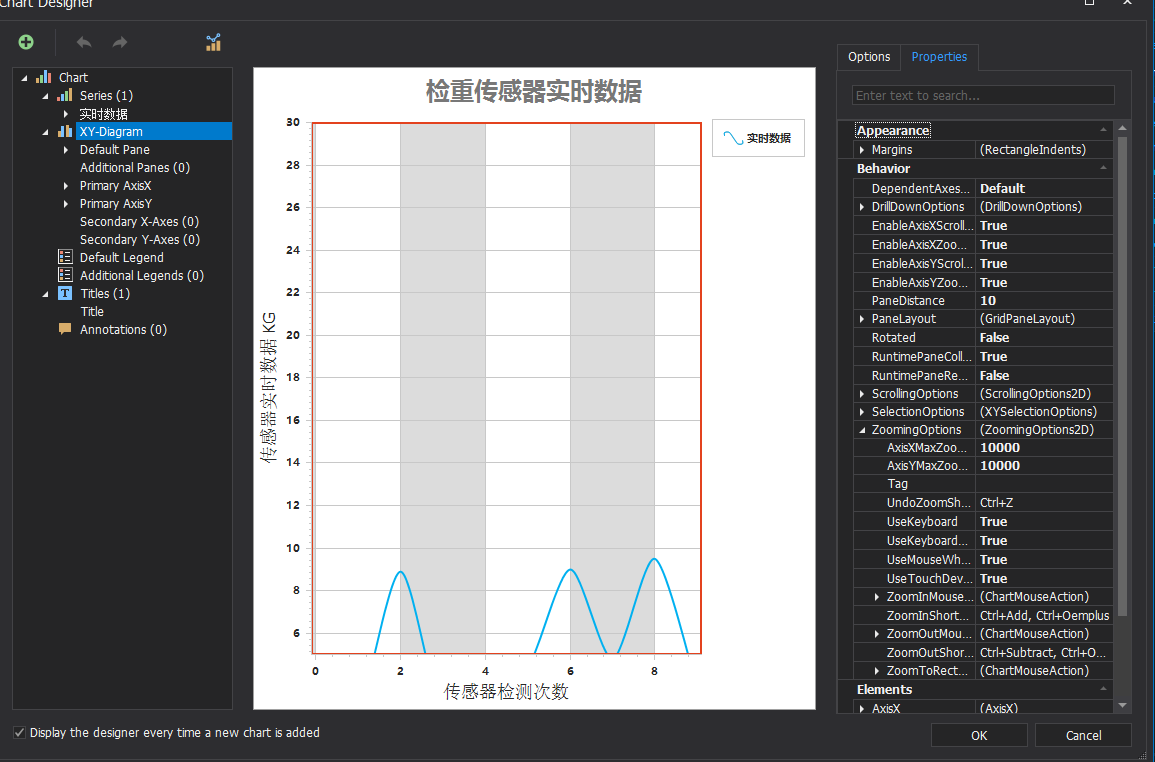Collapse the XY-Diagram tree node
The image size is (1155, 762).
[x=46, y=132]
